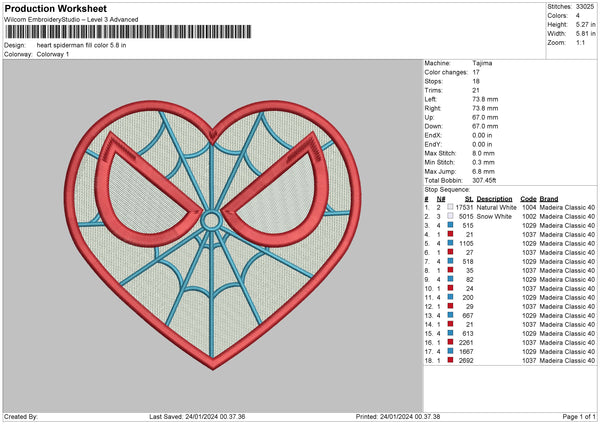The image size is (600, 424).
Task: Select 'Wilcom EmbroideryStudio – Level 3 Advanced' text
Action: pyautogui.click(x=71, y=20)
